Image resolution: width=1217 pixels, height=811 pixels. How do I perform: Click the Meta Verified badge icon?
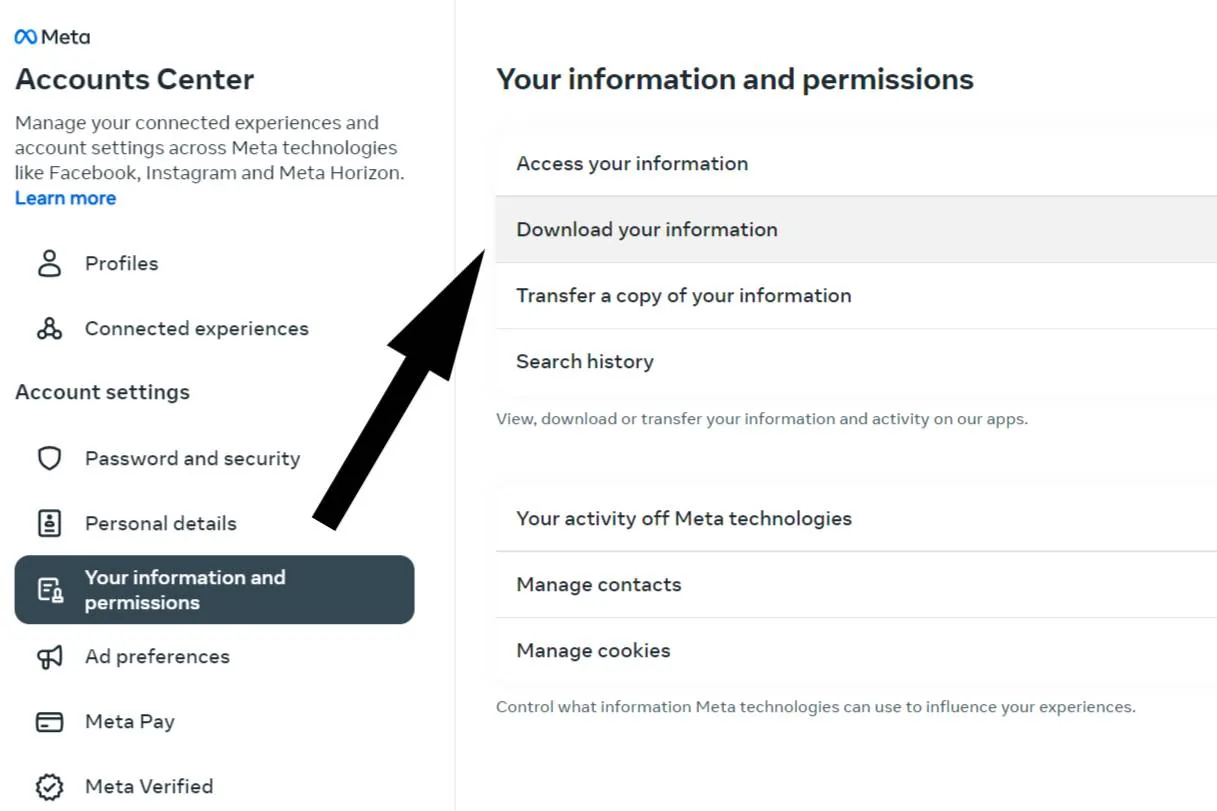(x=48, y=786)
